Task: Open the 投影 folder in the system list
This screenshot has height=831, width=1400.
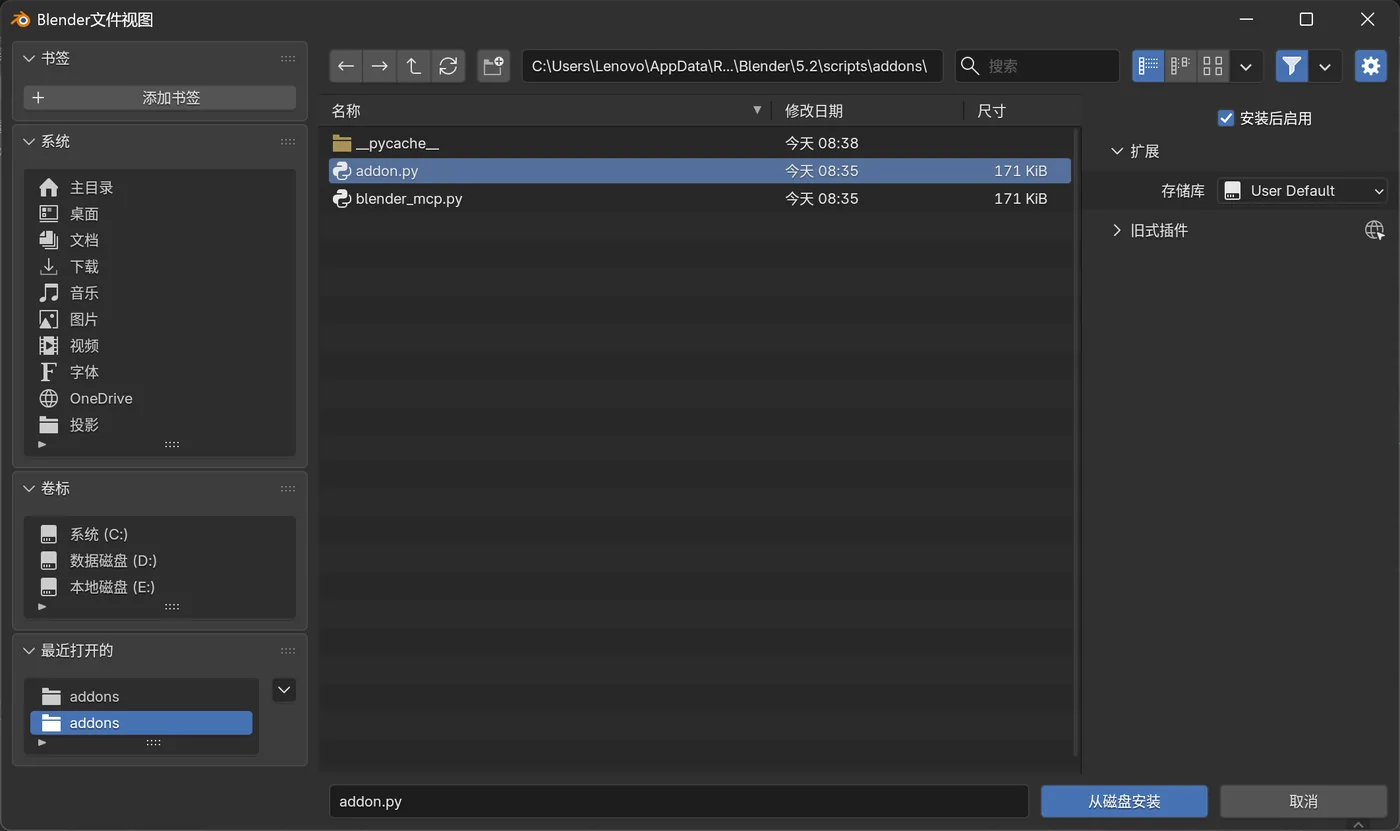Action: click(160, 425)
